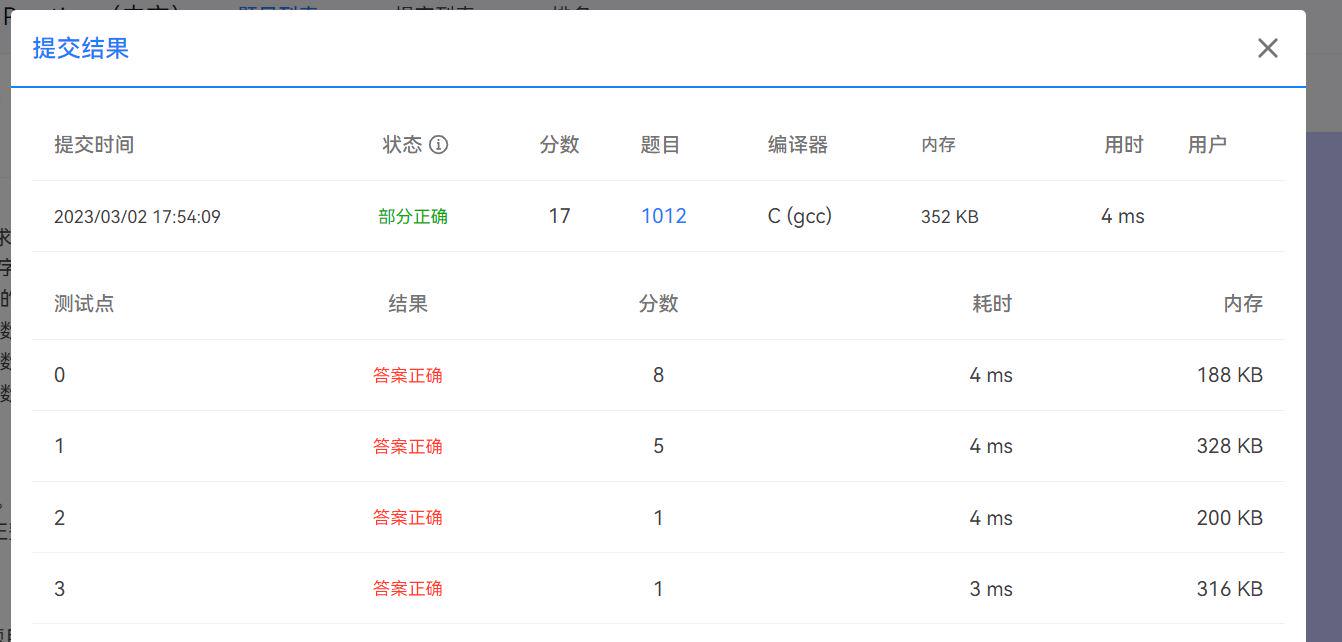Select the total score 17

click(x=559, y=216)
